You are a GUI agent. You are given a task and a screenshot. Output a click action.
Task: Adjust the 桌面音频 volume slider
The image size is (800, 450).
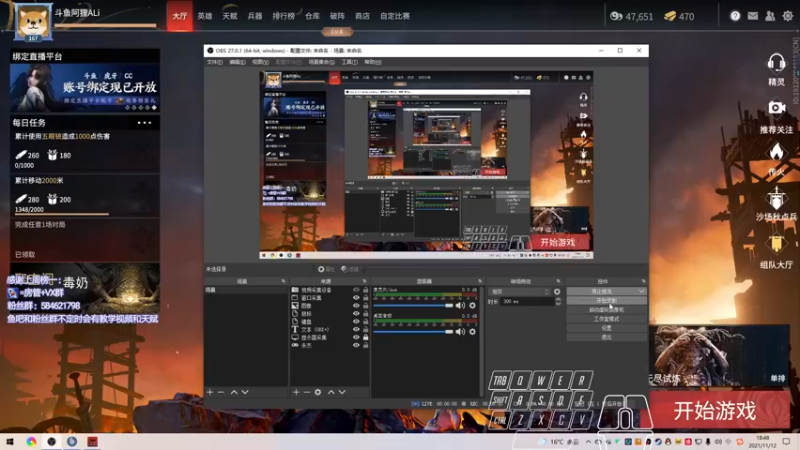click(413, 332)
